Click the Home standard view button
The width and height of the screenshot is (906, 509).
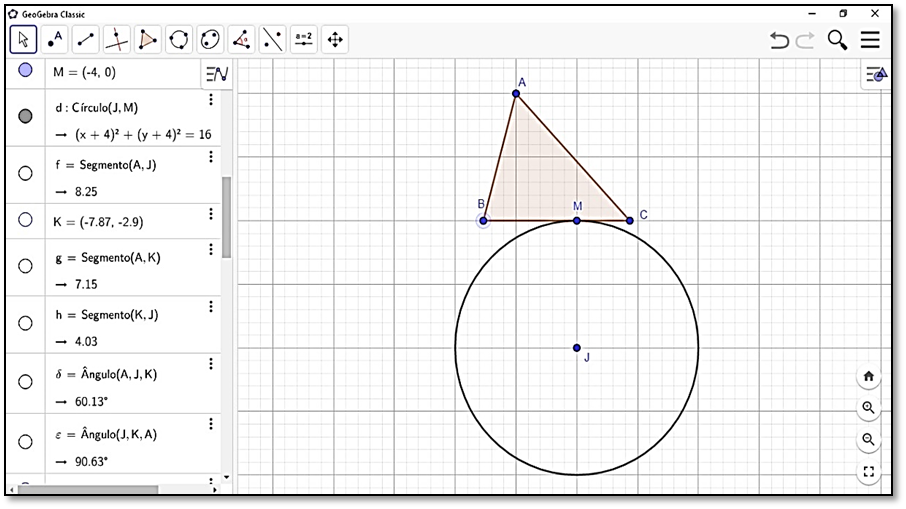(x=868, y=376)
